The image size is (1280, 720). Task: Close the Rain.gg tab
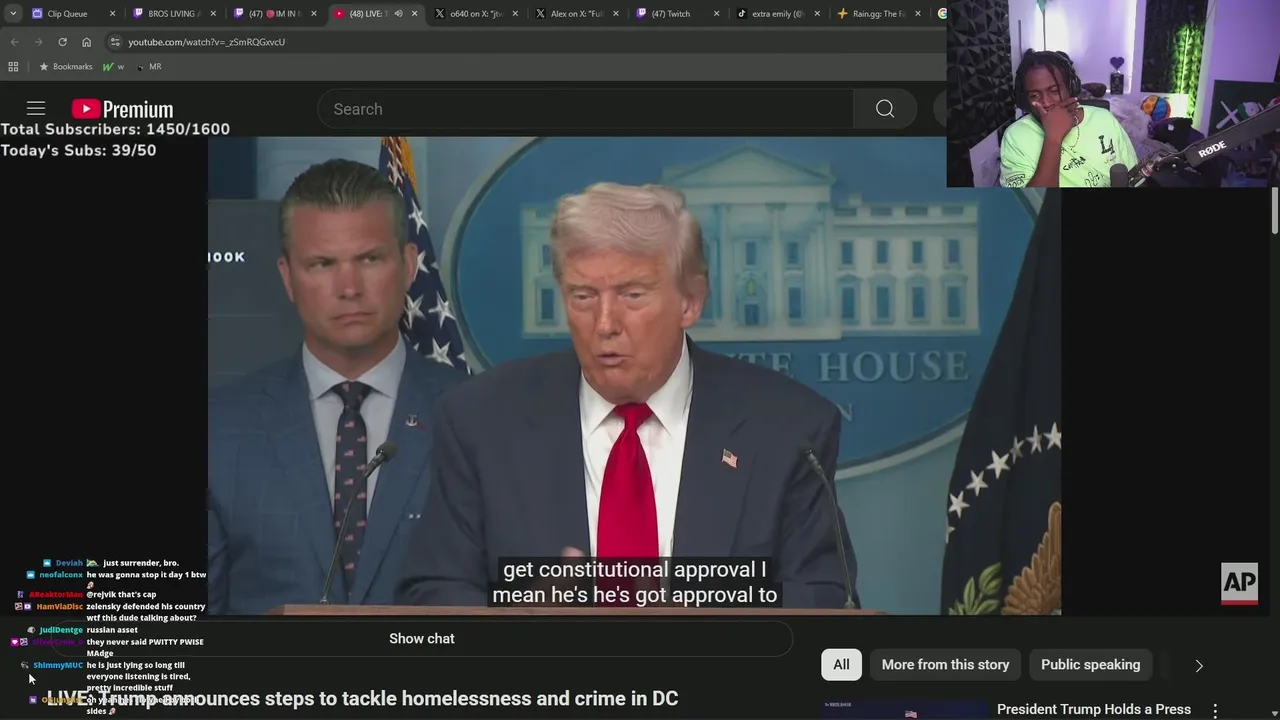tap(918, 14)
